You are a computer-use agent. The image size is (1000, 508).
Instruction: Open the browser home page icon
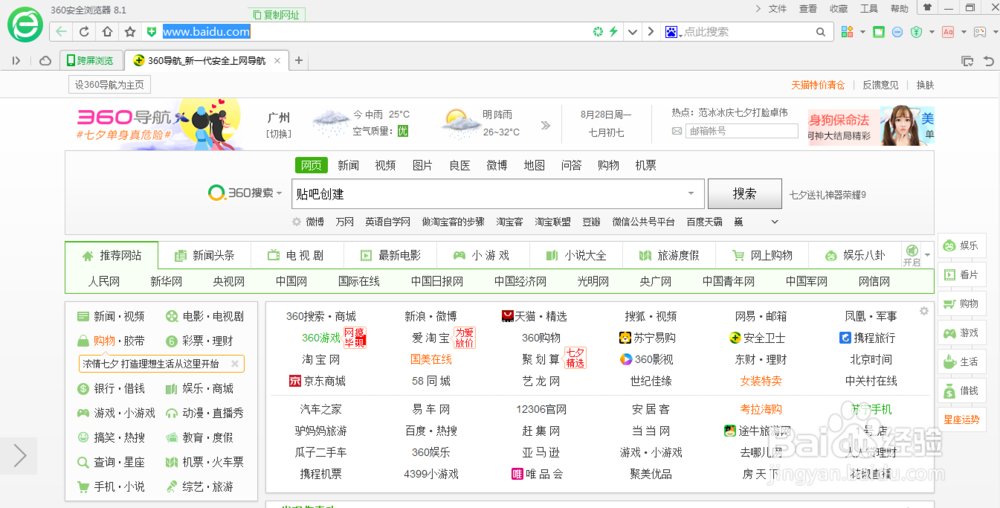(x=107, y=31)
